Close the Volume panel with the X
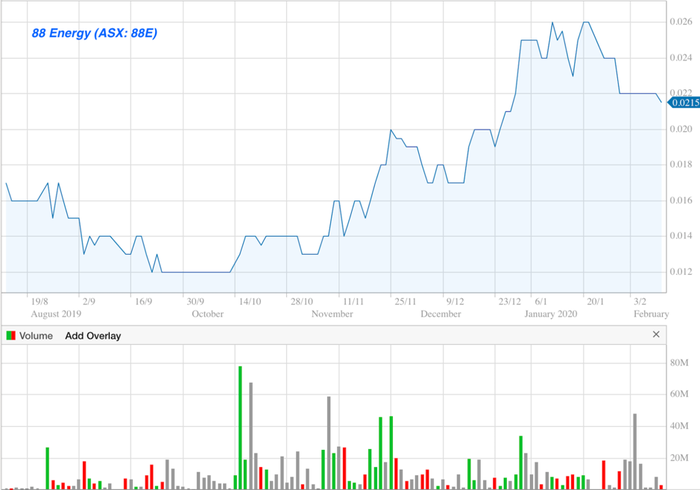 point(656,334)
